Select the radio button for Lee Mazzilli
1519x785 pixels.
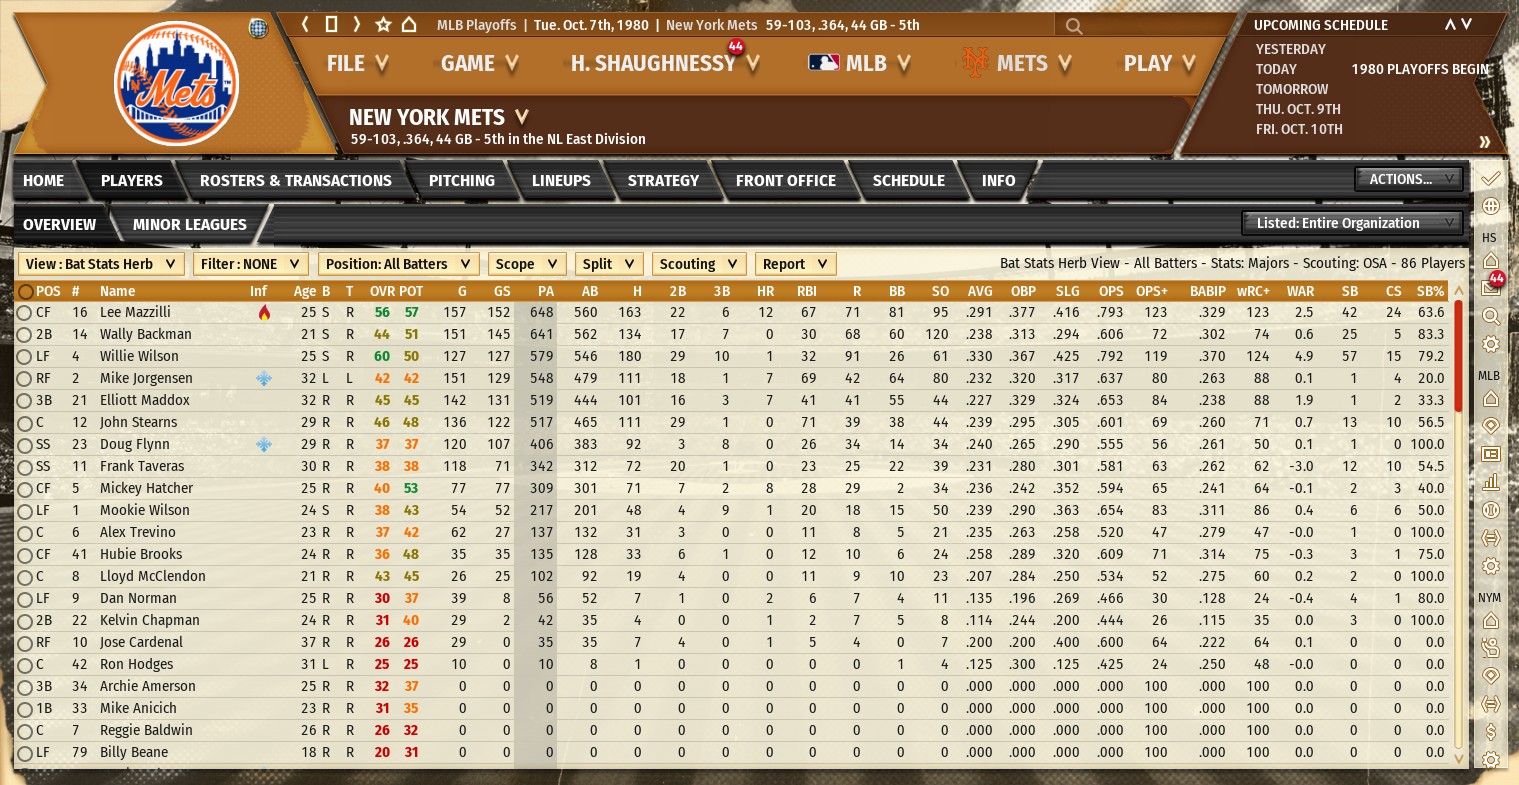coord(24,313)
